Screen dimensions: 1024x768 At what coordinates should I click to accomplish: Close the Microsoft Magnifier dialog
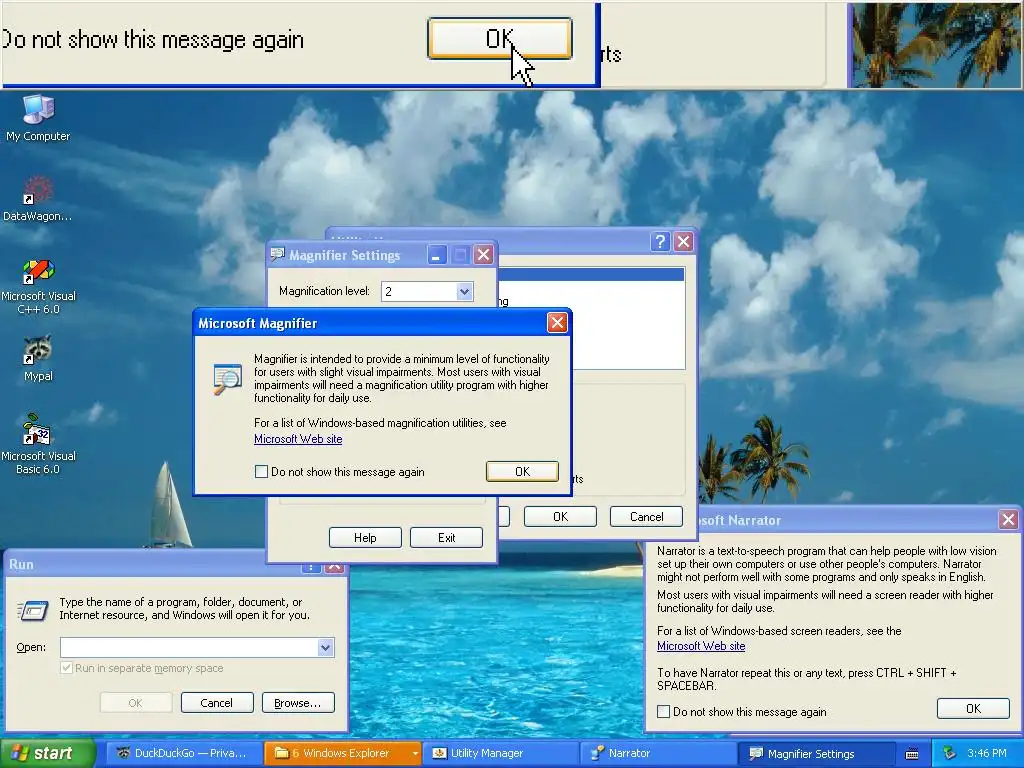(557, 323)
